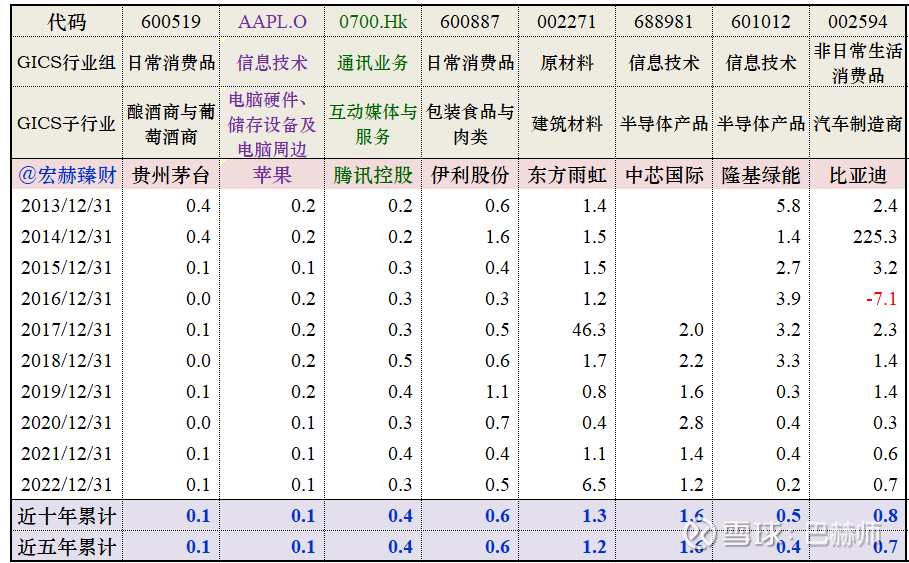Viewport: 909px width, 563px height.
Task: Click 1.3 in the 近十年累计 row
Action: (x=595, y=516)
